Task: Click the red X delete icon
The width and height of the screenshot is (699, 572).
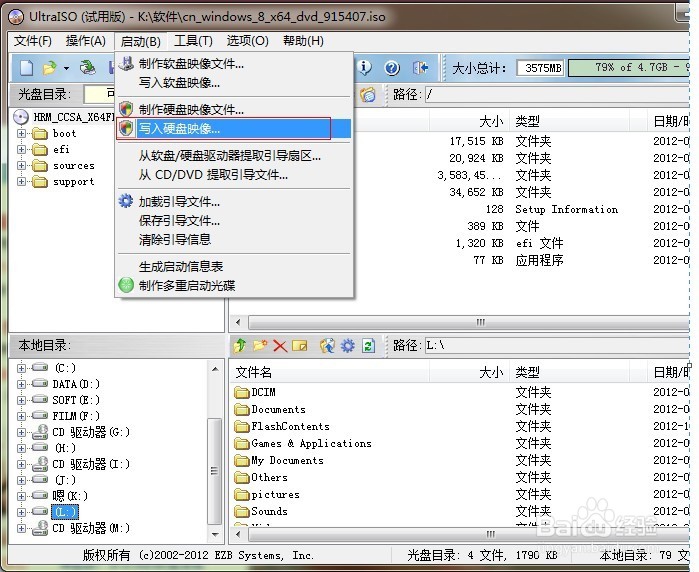Action: 280,346
